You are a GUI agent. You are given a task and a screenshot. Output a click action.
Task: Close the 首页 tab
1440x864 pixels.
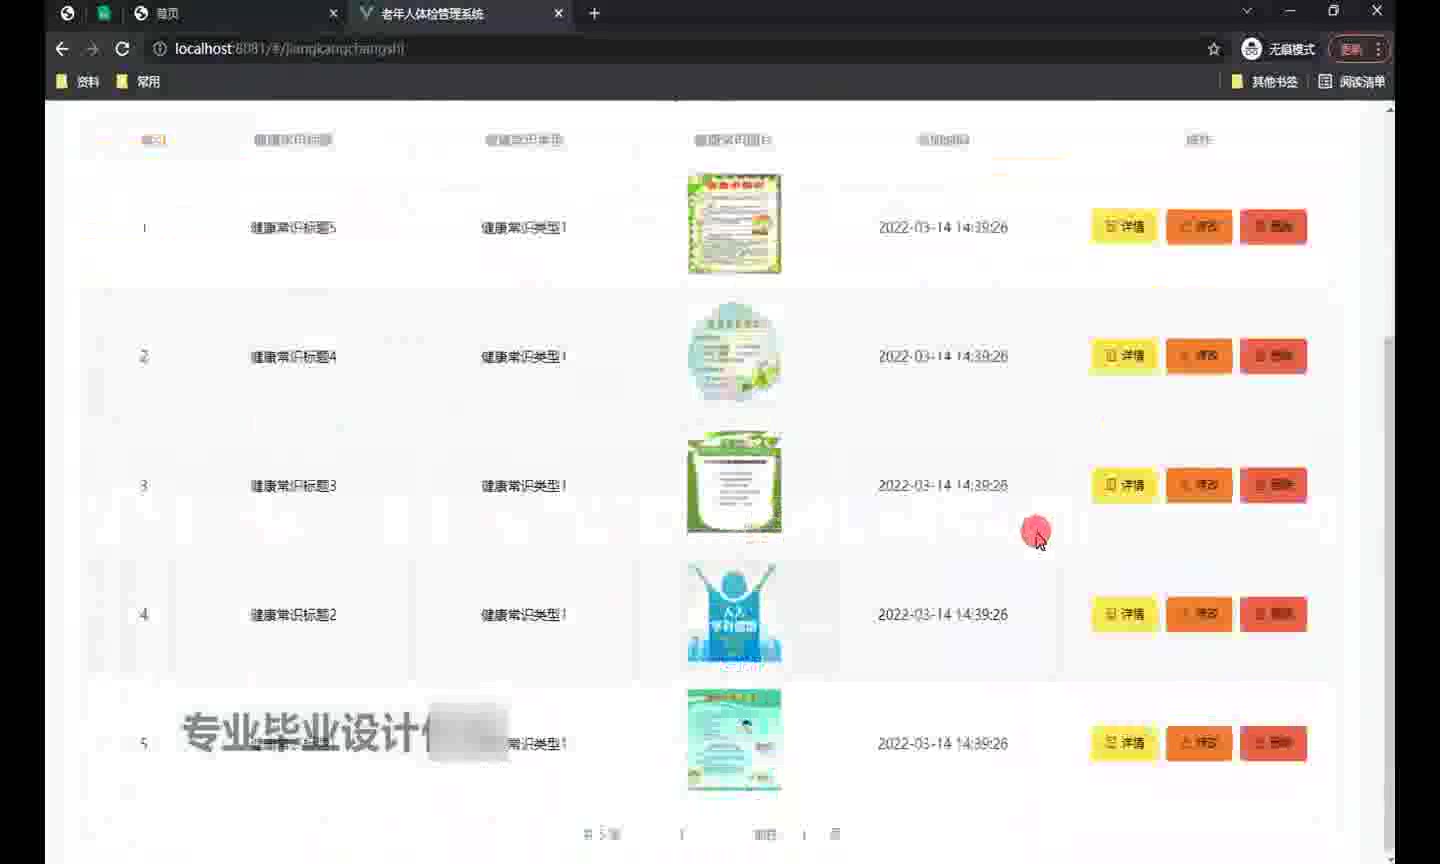(333, 13)
